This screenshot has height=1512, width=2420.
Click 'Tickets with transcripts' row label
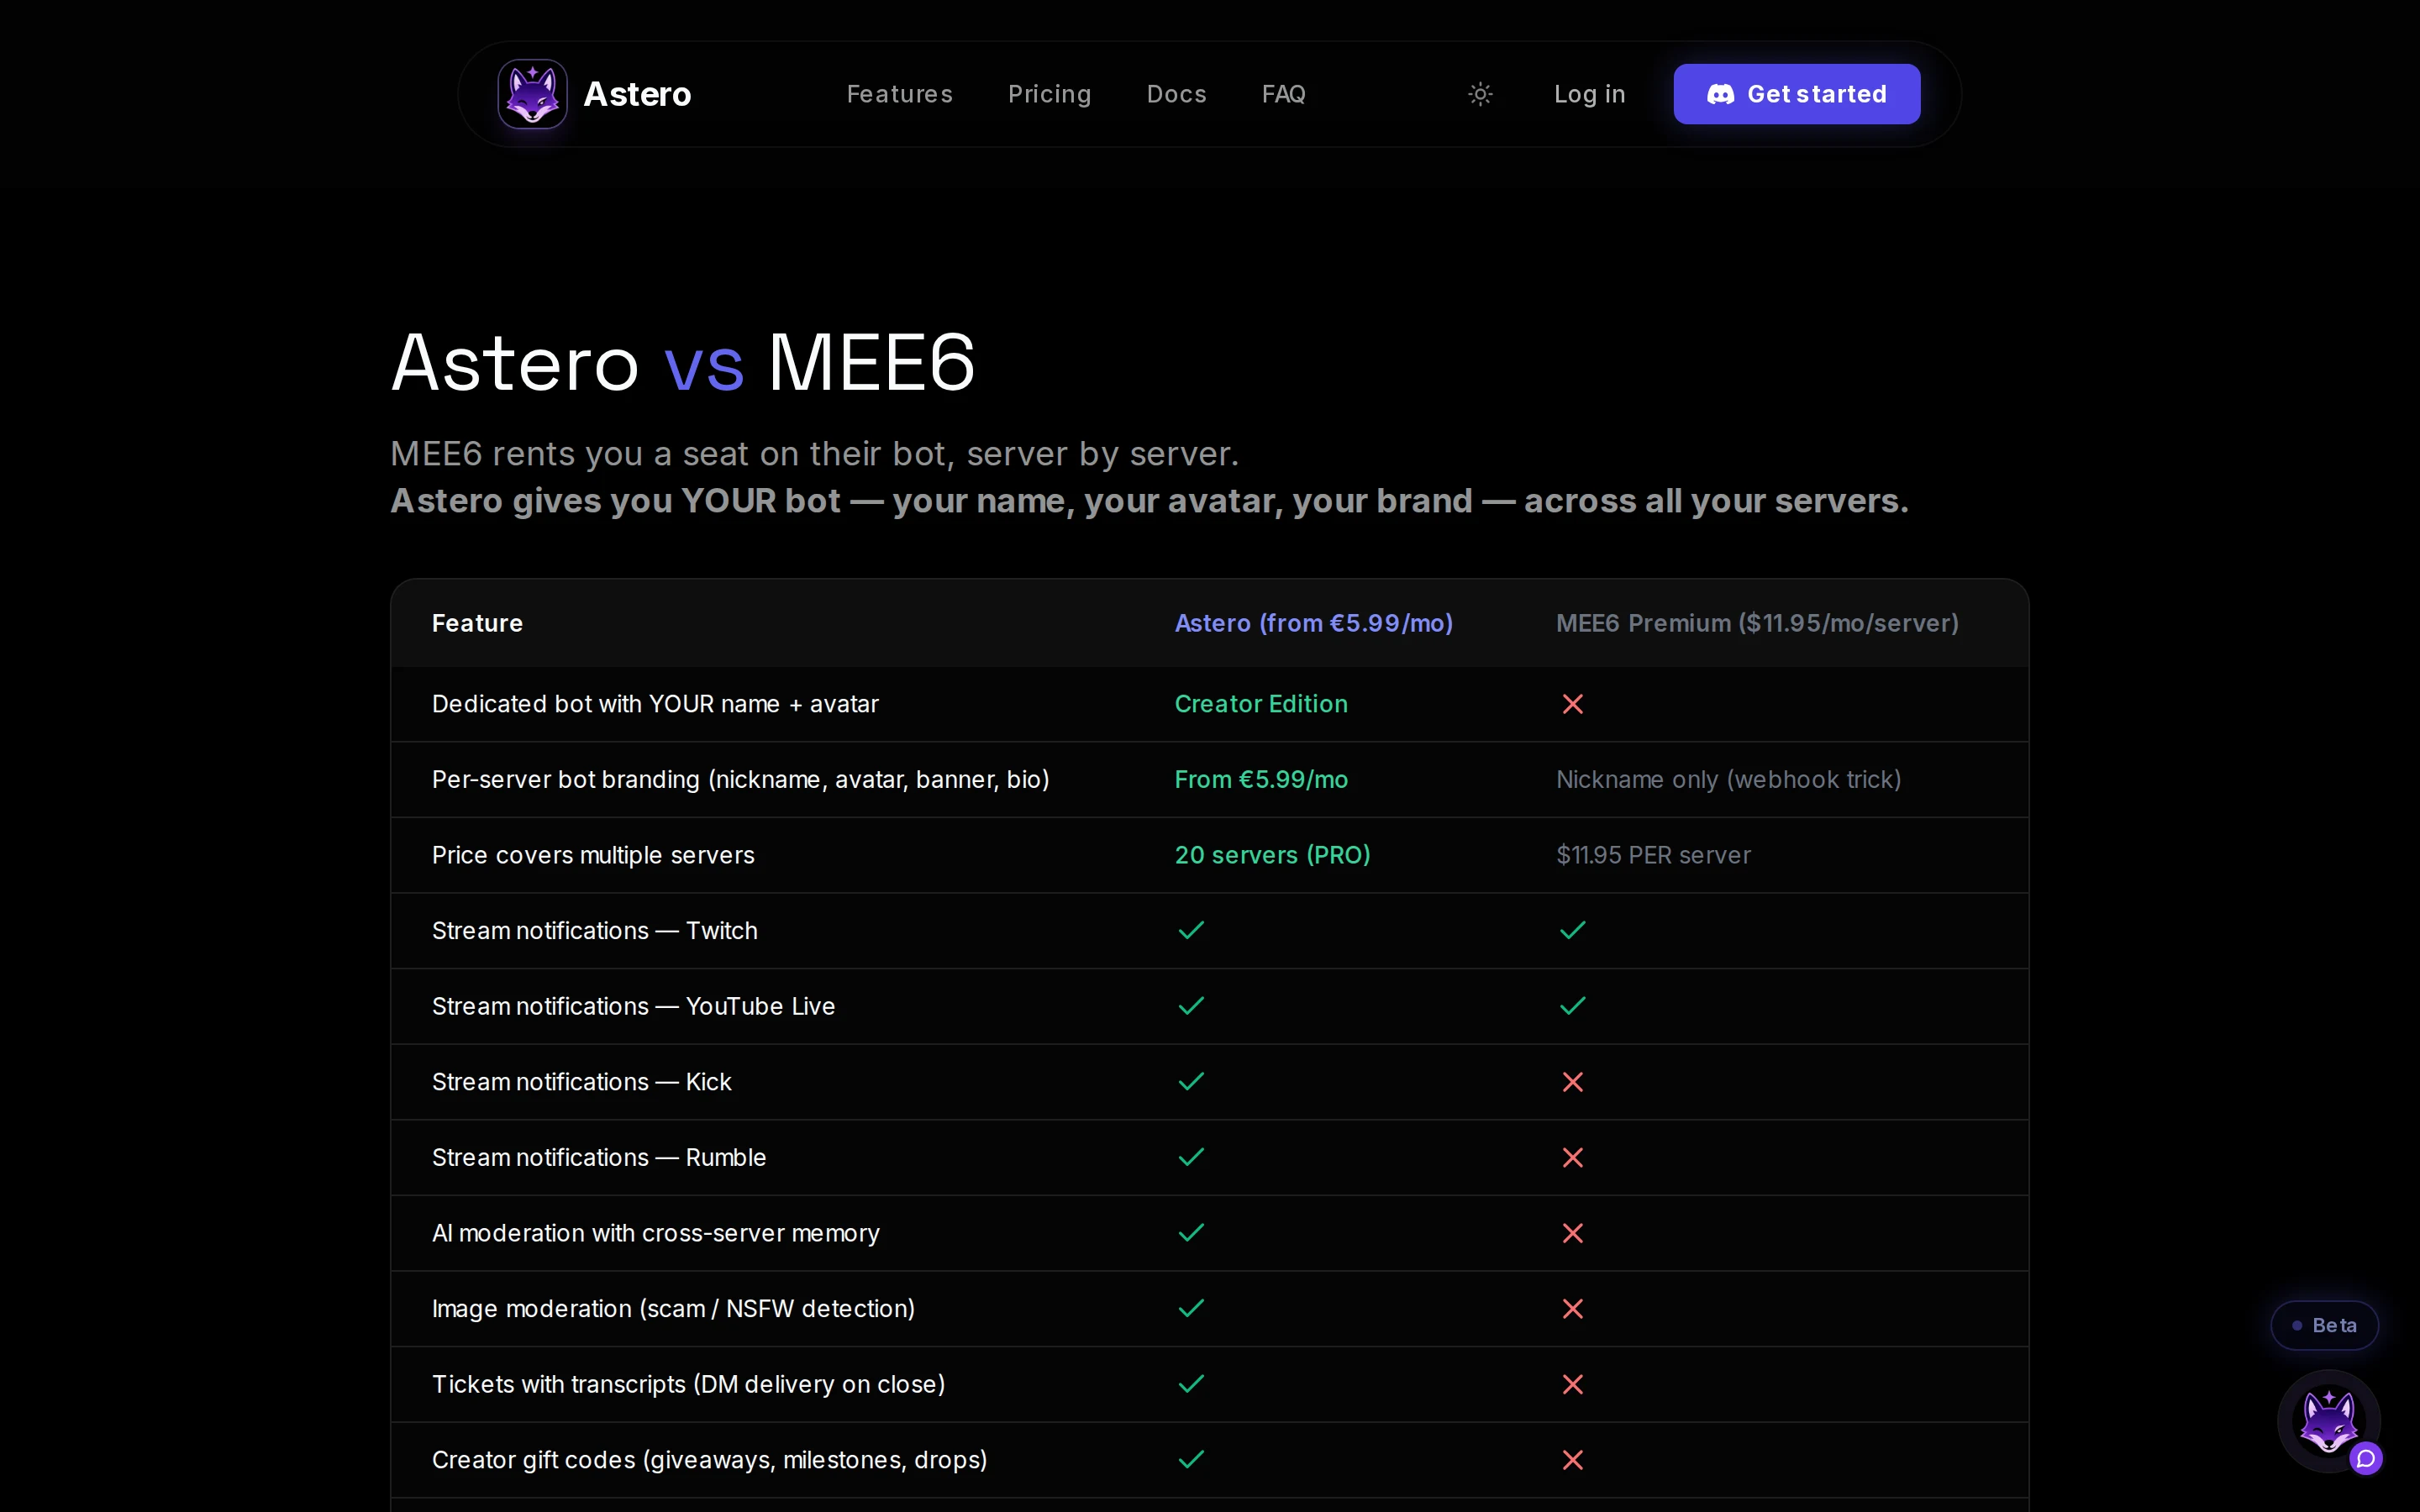(688, 1384)
